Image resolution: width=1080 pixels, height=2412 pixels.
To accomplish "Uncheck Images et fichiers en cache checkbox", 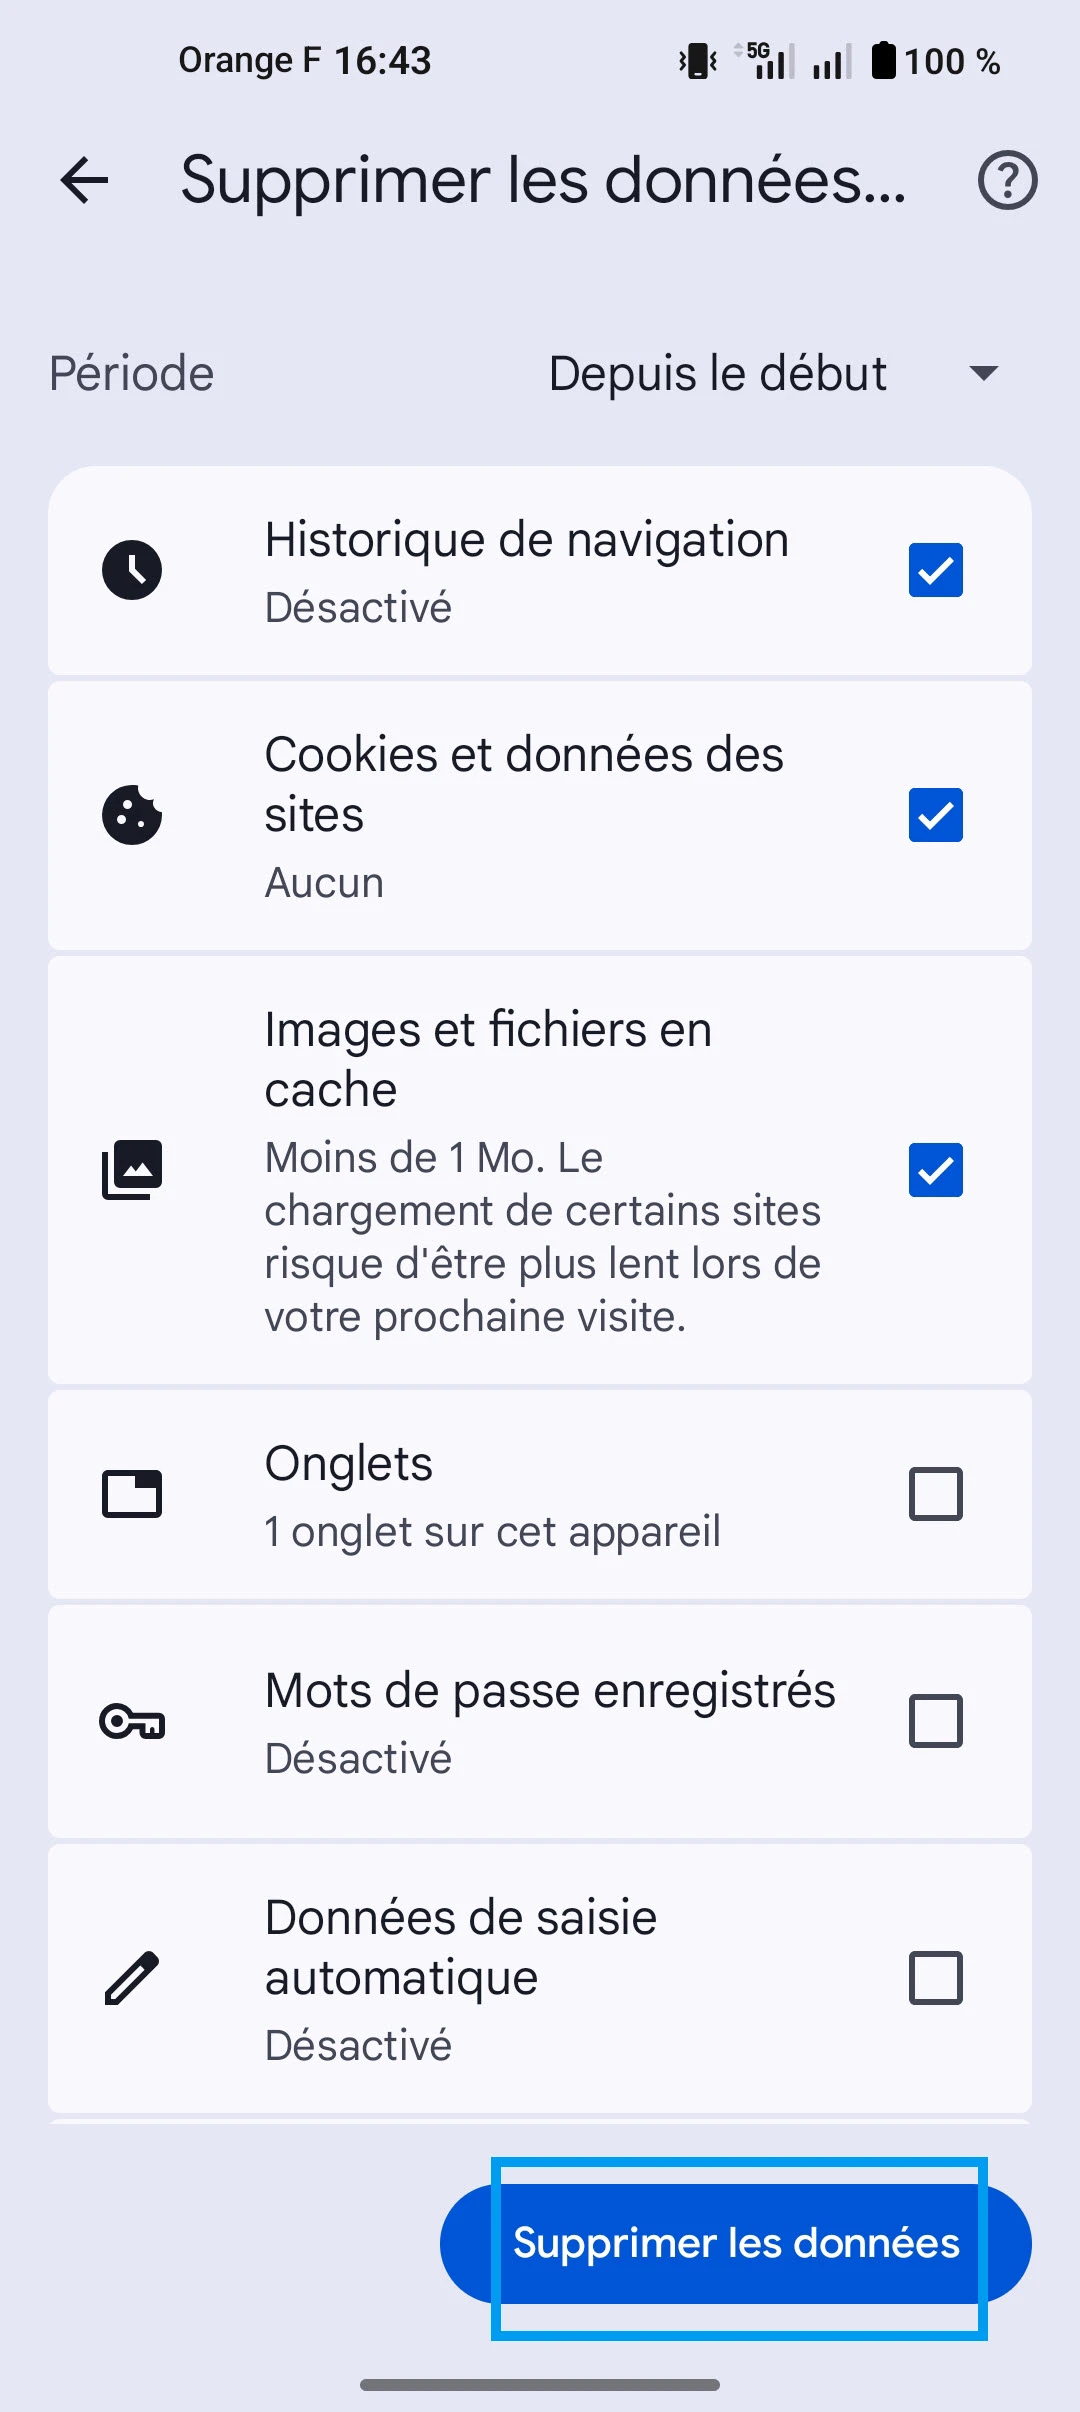I will (935, 1170).
